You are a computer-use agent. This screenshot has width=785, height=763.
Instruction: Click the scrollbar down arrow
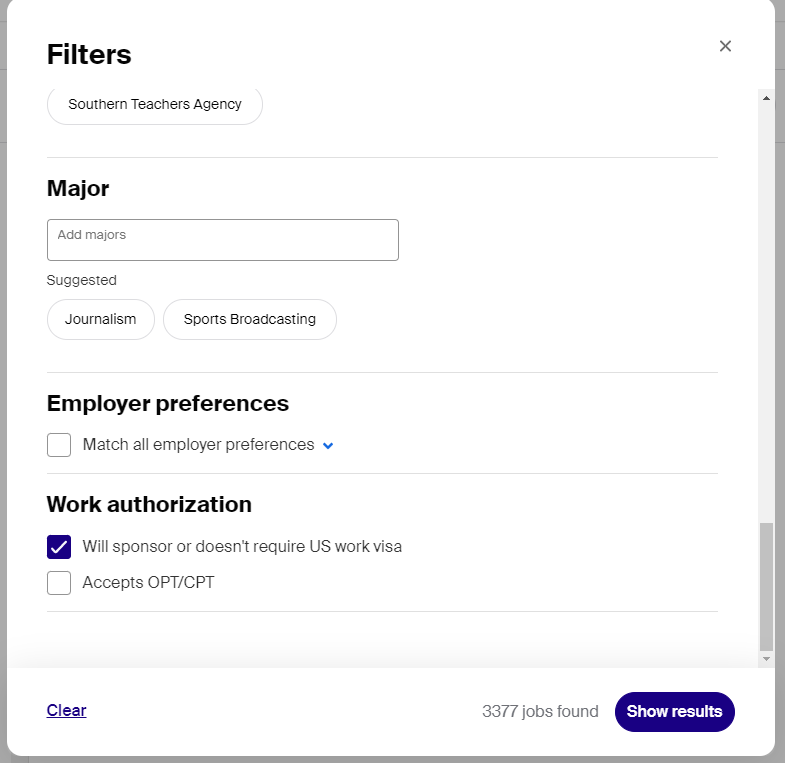[766, 659]
